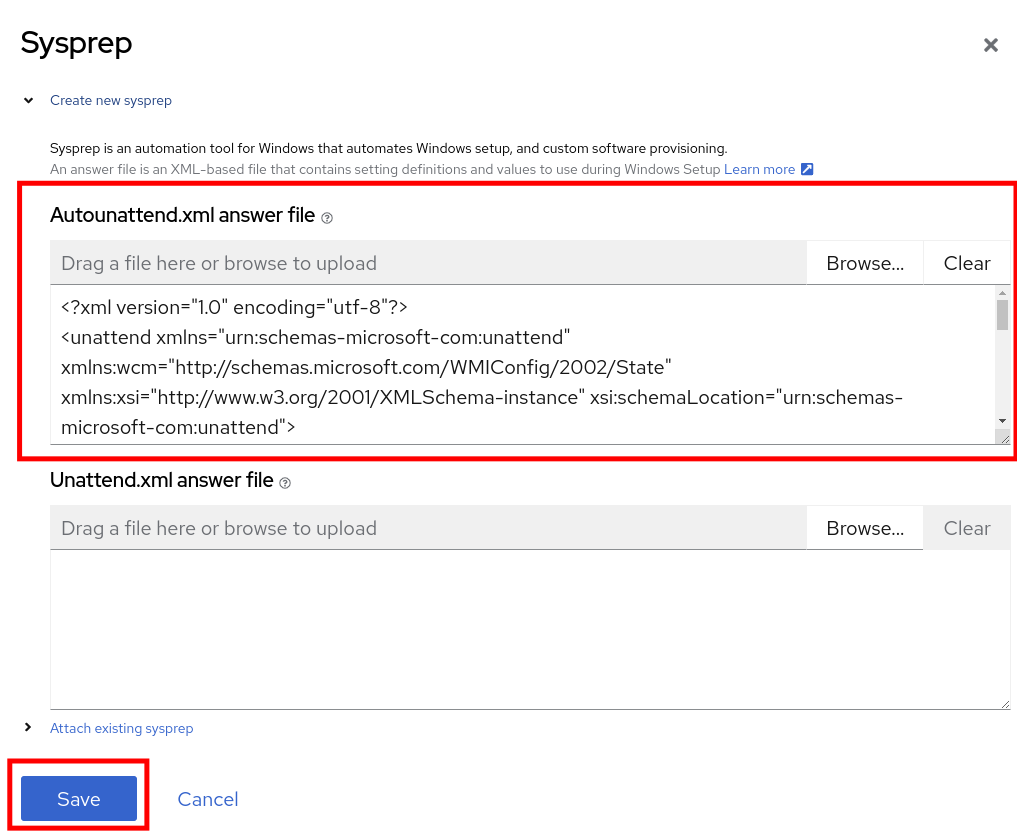The width and height of the screenshot is (1017, 832).
Task: Click the Autounattend text area scroll up arrow
Action: click(x=1003, y=293)
